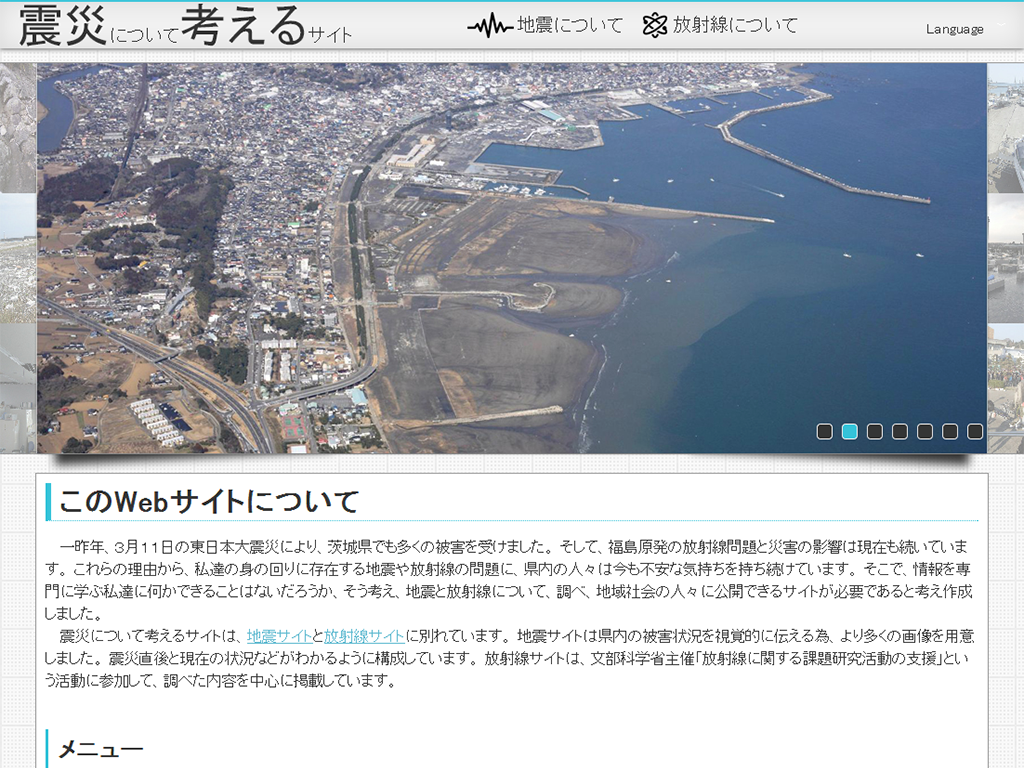
Task: Open the 放射線について menu item
Action: click(735, 25)
